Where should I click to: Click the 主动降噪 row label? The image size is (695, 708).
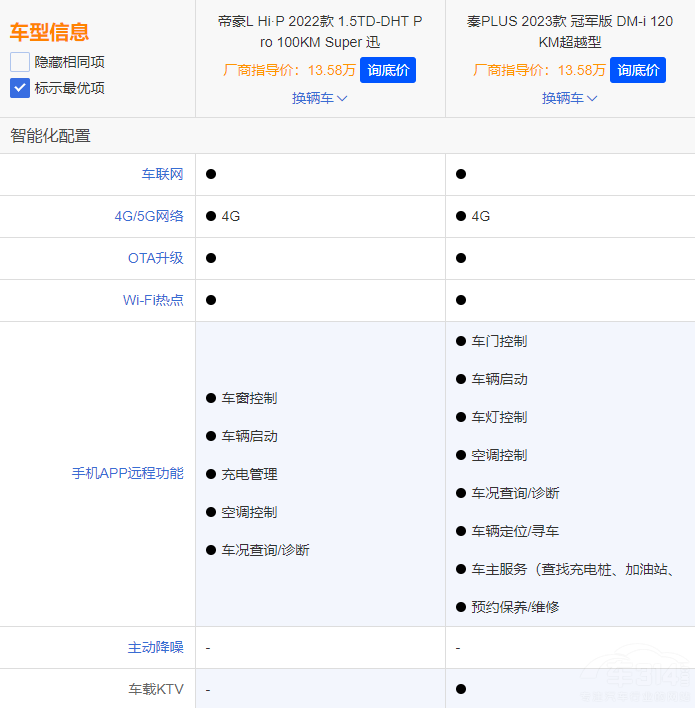(x=155, y=648)
